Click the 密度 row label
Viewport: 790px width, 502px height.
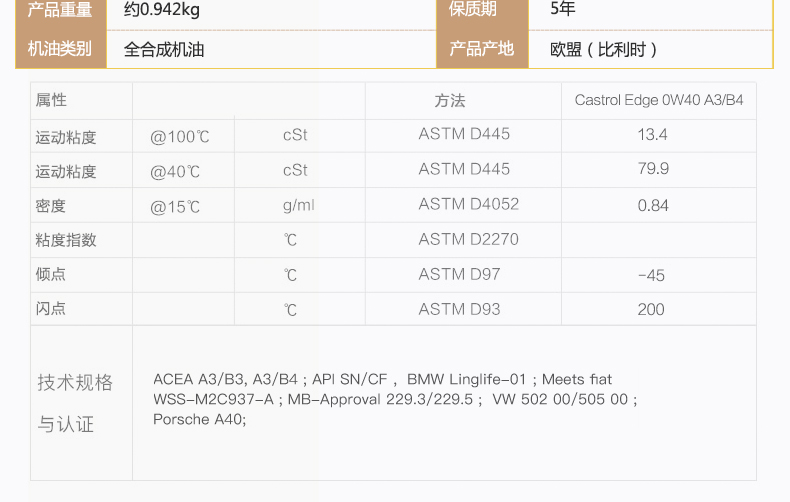(51, 206)
